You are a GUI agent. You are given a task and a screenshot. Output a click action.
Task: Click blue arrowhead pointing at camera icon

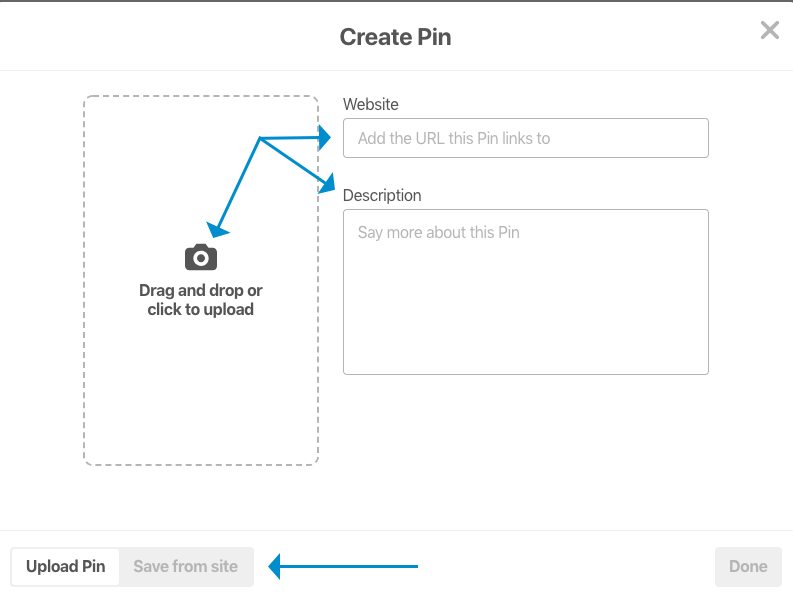click(217, 230)
